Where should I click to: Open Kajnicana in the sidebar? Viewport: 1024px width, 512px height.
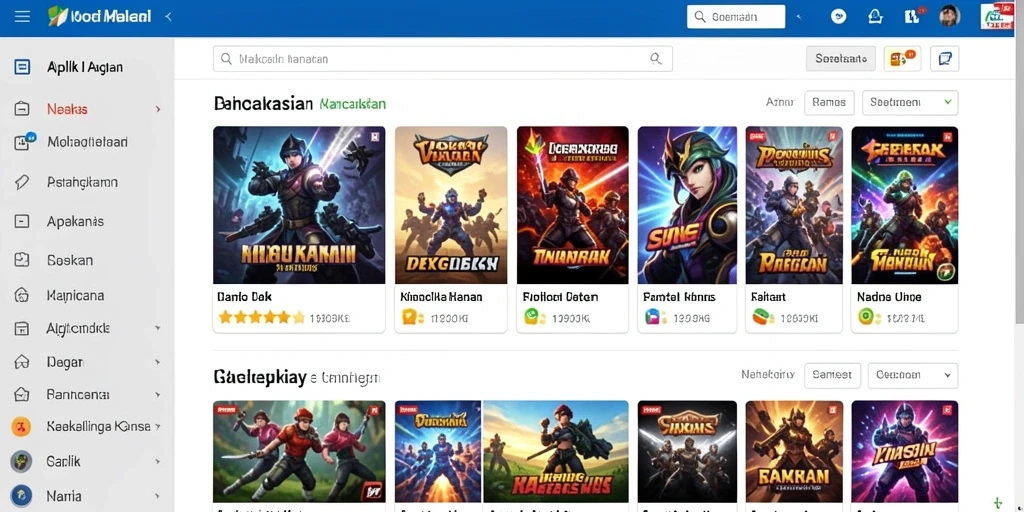tap(75, 295)
